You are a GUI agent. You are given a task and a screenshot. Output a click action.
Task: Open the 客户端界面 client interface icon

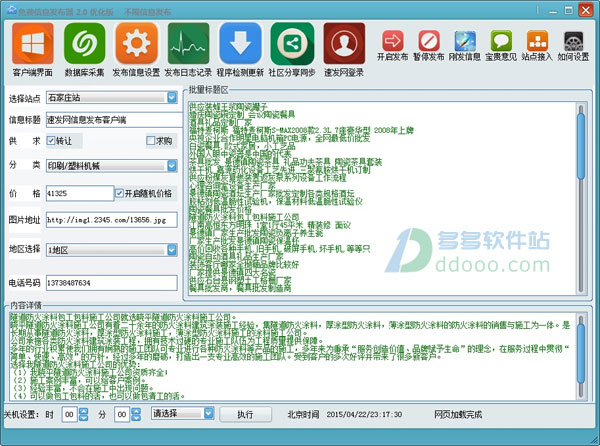tap(32, 44)
